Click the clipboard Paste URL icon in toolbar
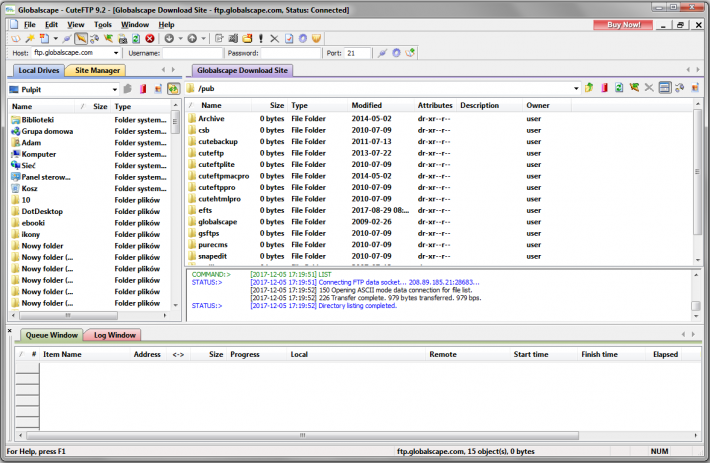The height and width of the screenshot is (463, 710). tap(123, 39)
